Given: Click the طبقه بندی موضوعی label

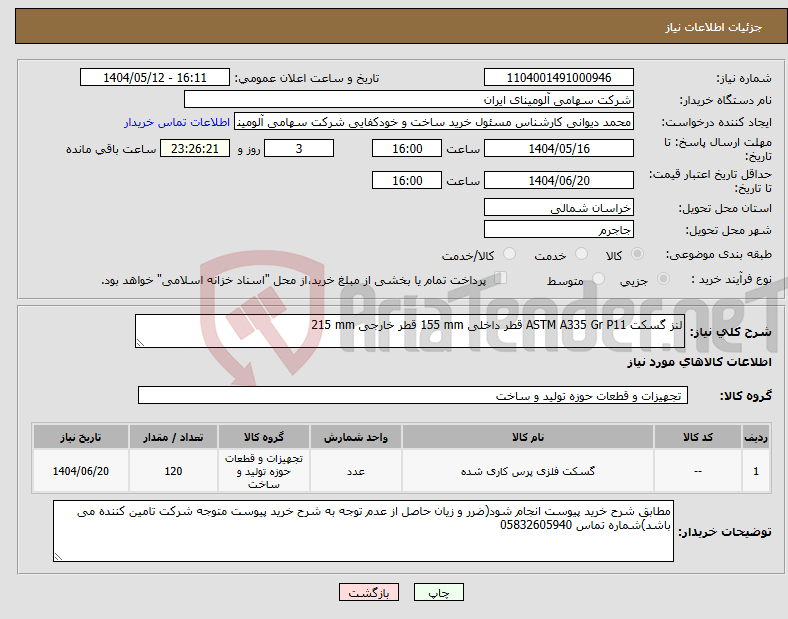Looking at the screenshot, I should tap(719, 255).
